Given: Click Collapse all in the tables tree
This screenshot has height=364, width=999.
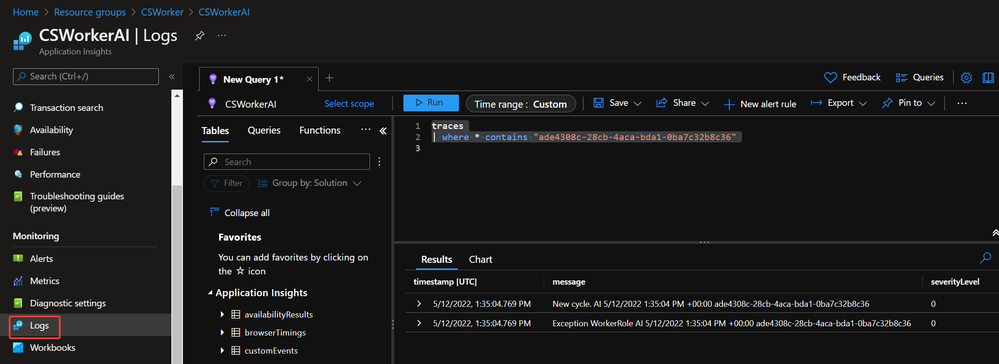Looking at the screenshot, I should [x=240, y=213].
